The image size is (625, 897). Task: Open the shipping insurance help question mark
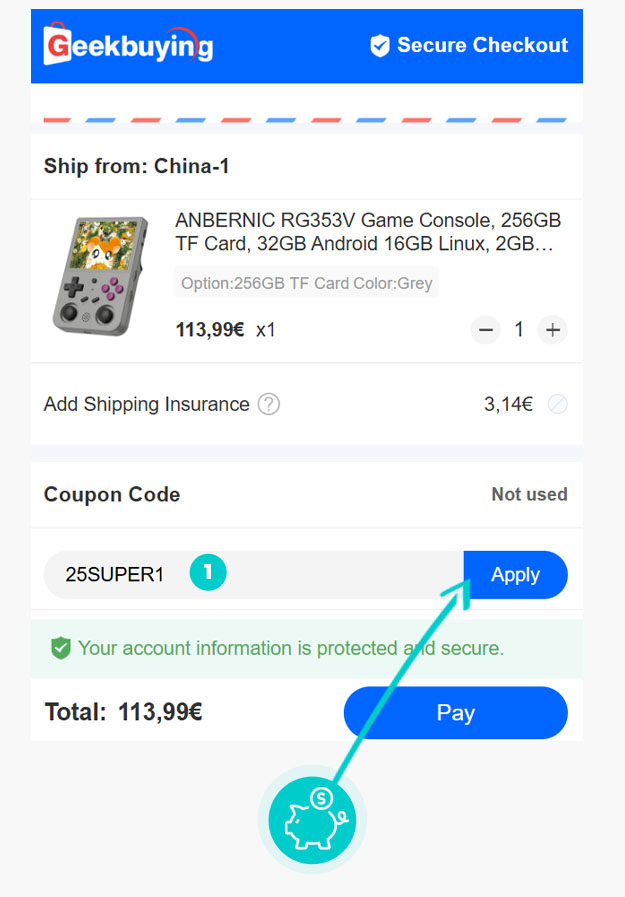268,404
